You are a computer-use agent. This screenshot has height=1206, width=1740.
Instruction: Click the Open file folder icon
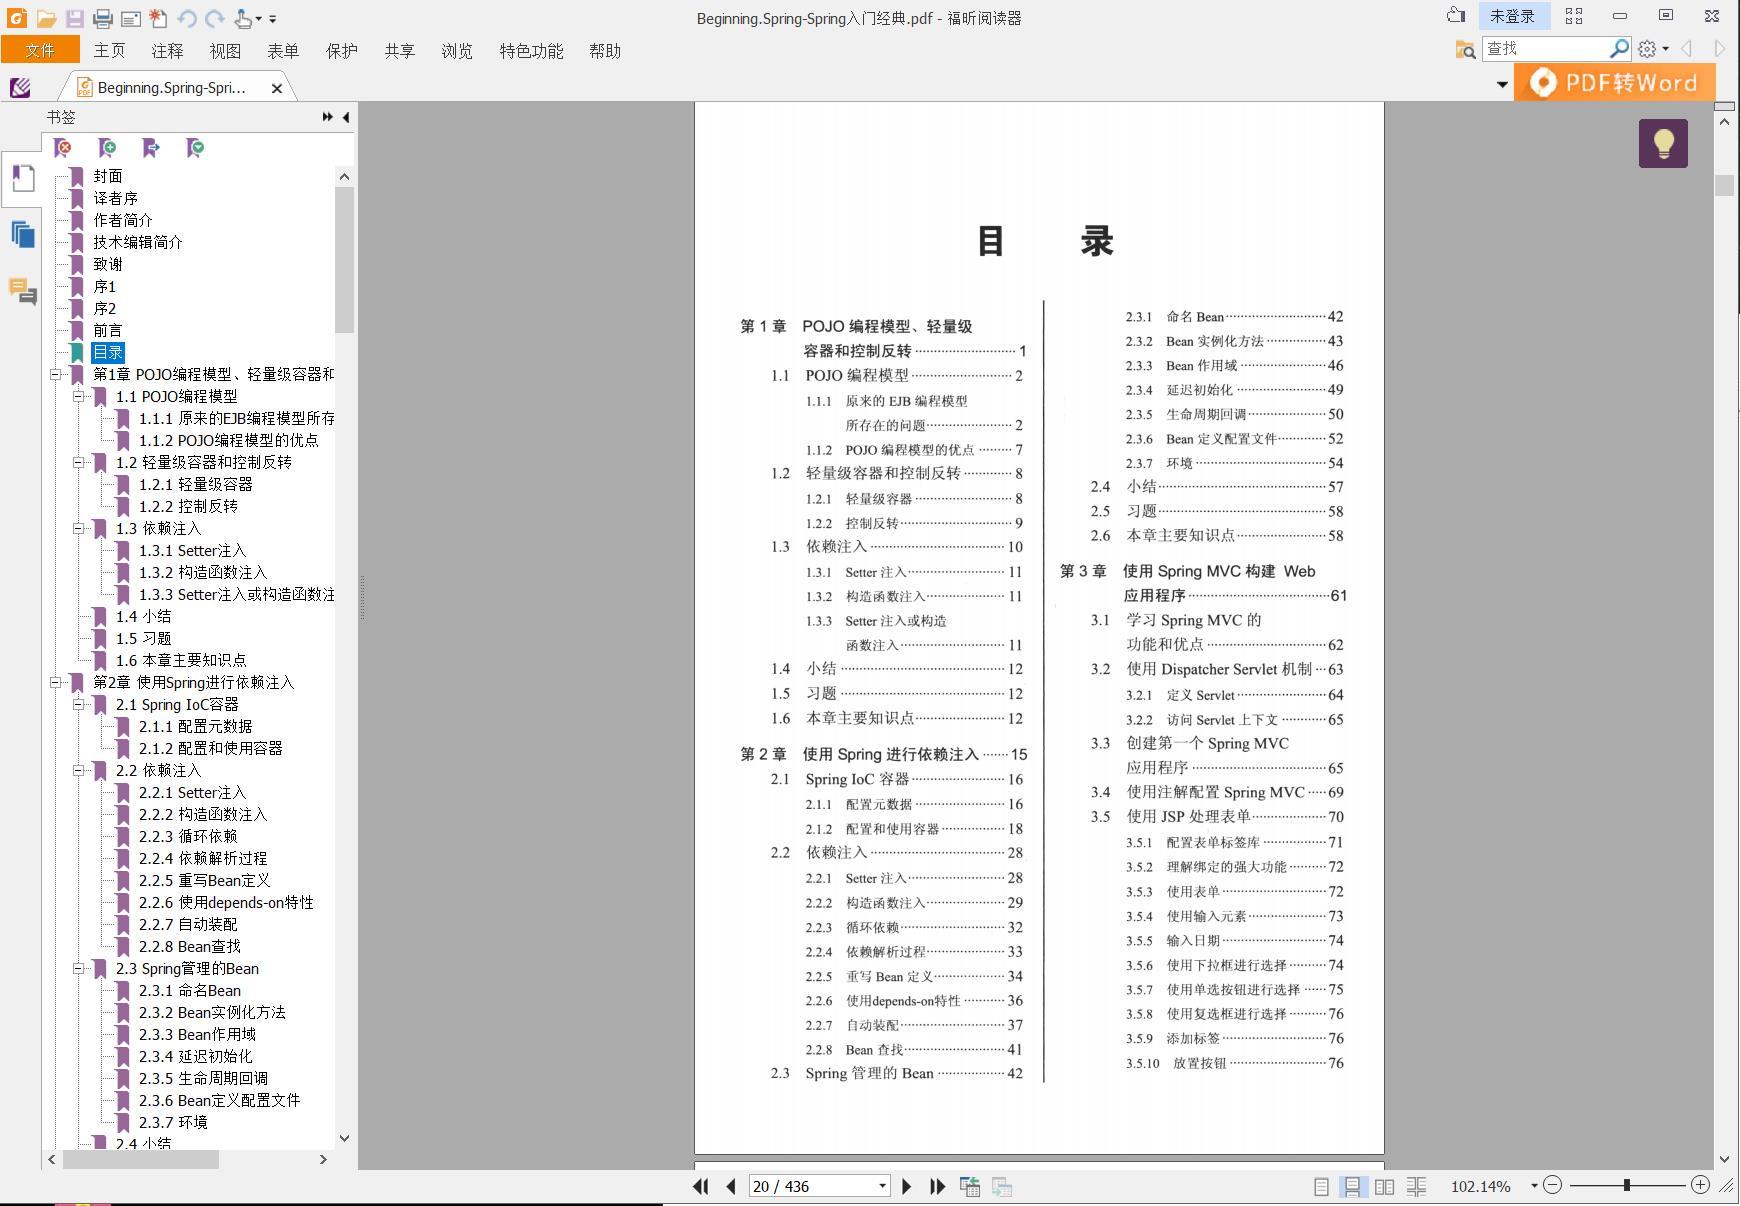[46, 18]
